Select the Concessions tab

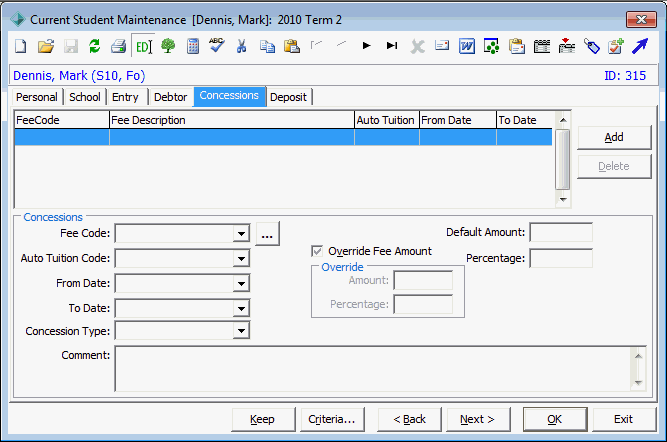(x=229, y=96)
